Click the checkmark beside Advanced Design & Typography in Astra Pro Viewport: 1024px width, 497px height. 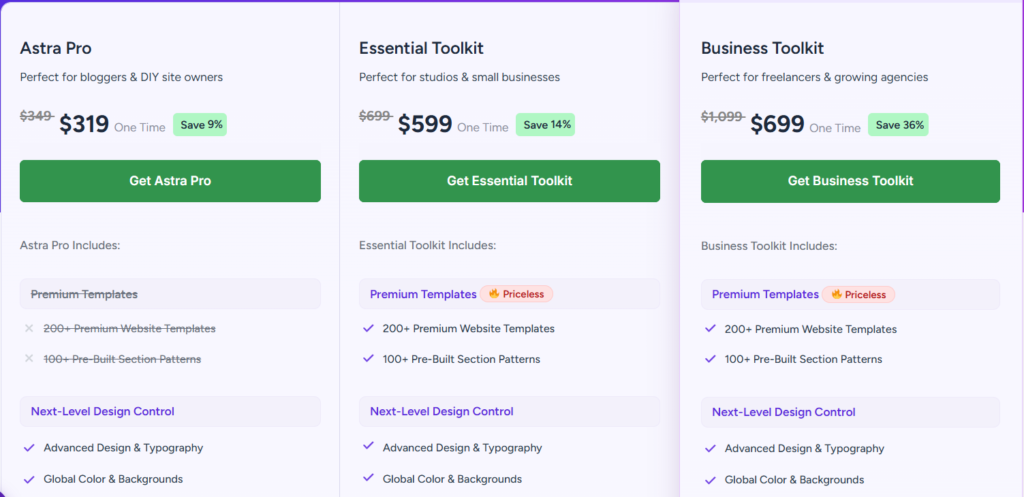pyautogui.click(x=29, y=448)
